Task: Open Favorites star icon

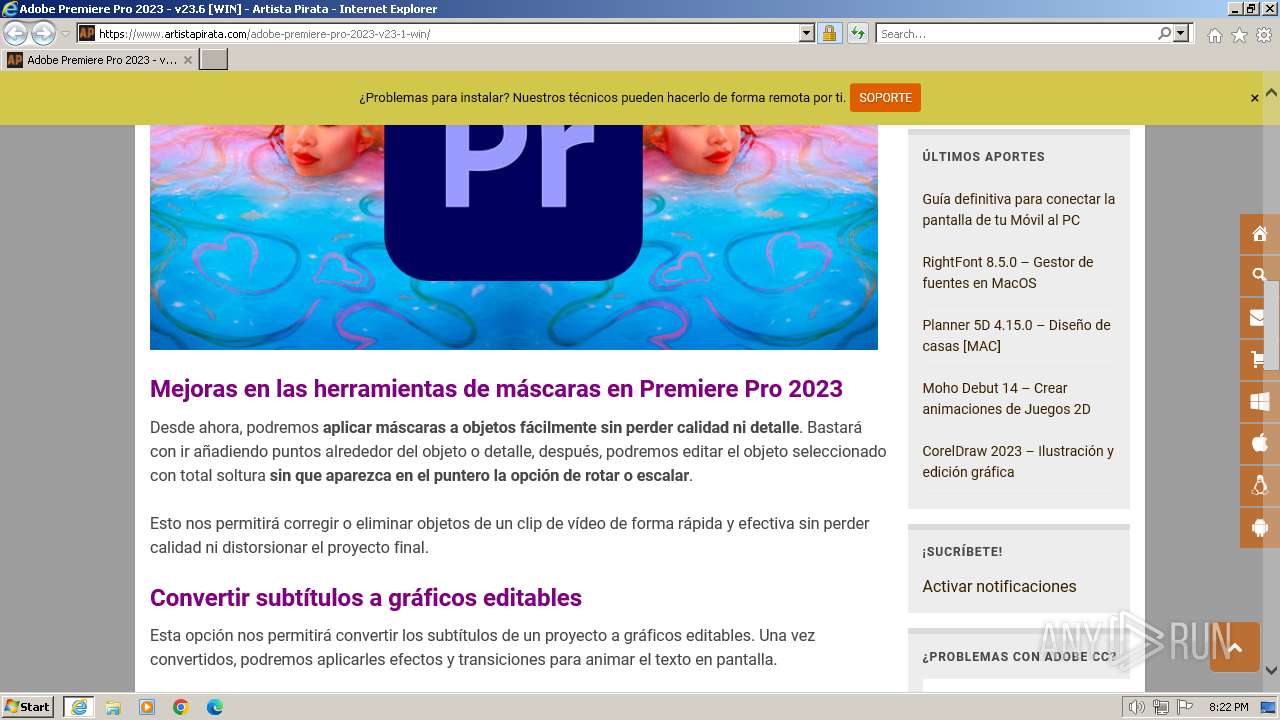Action: [1239, 35]
